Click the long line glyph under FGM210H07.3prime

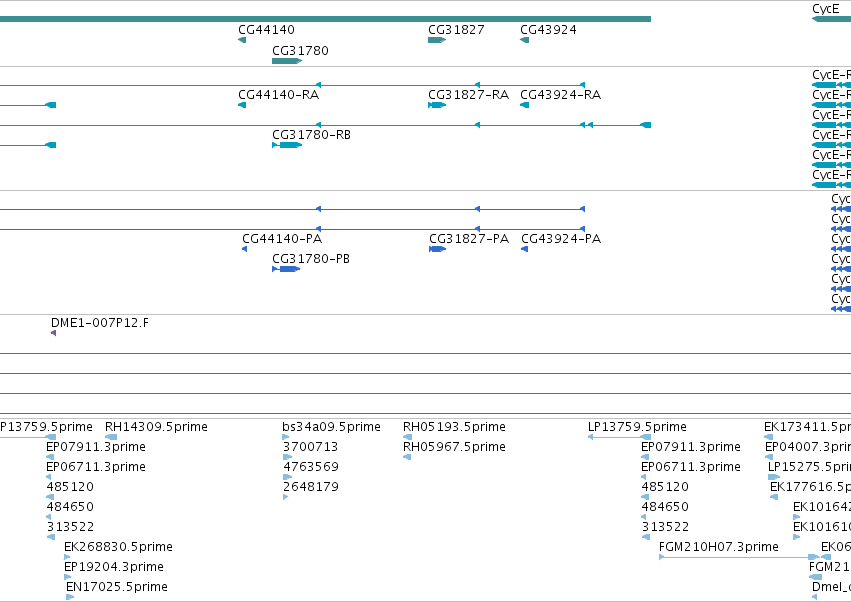pyautogui.click(x=739, y=557)
